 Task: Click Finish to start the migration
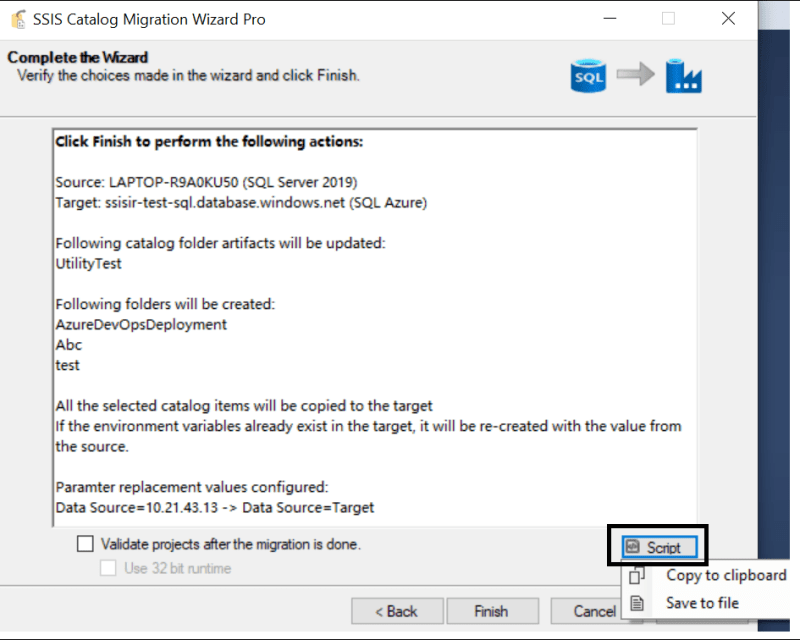(x=492, y=611)
